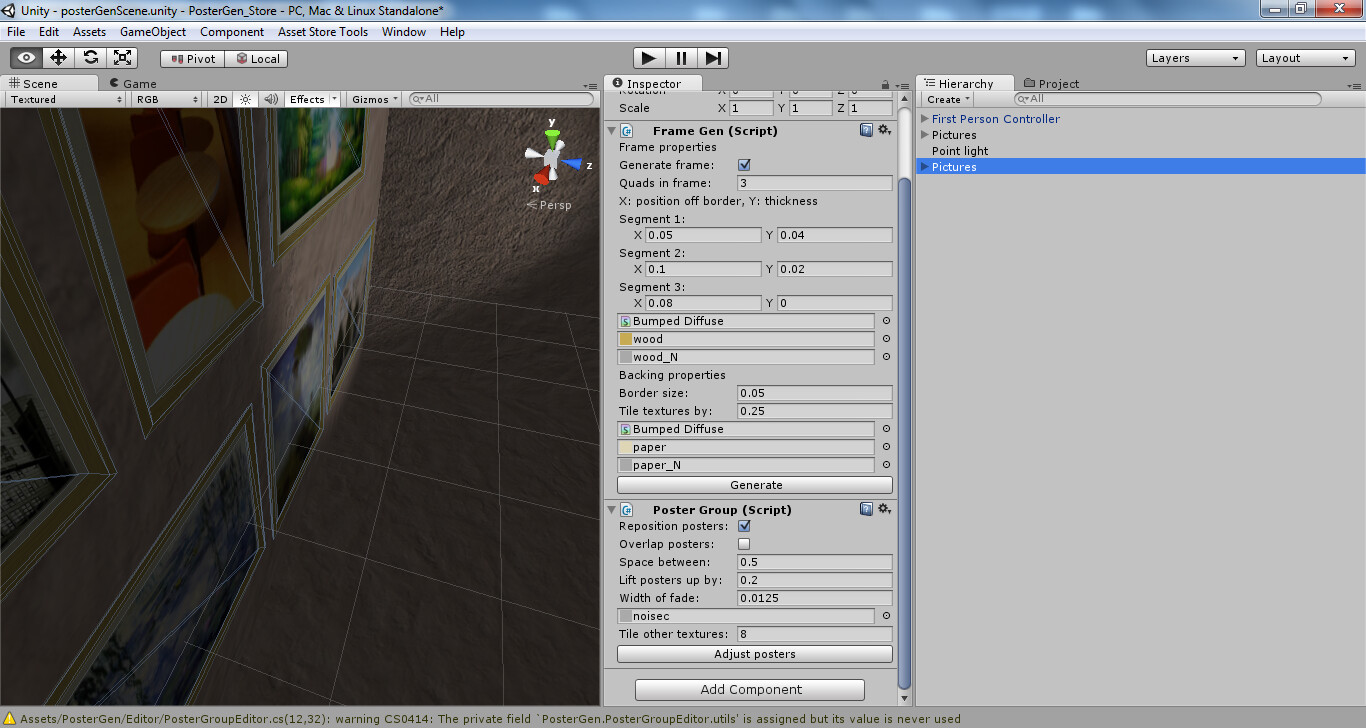The image size is (1366, 728).
Task: Toggle scene lighting with the sun icon
Action: (246, 98)
